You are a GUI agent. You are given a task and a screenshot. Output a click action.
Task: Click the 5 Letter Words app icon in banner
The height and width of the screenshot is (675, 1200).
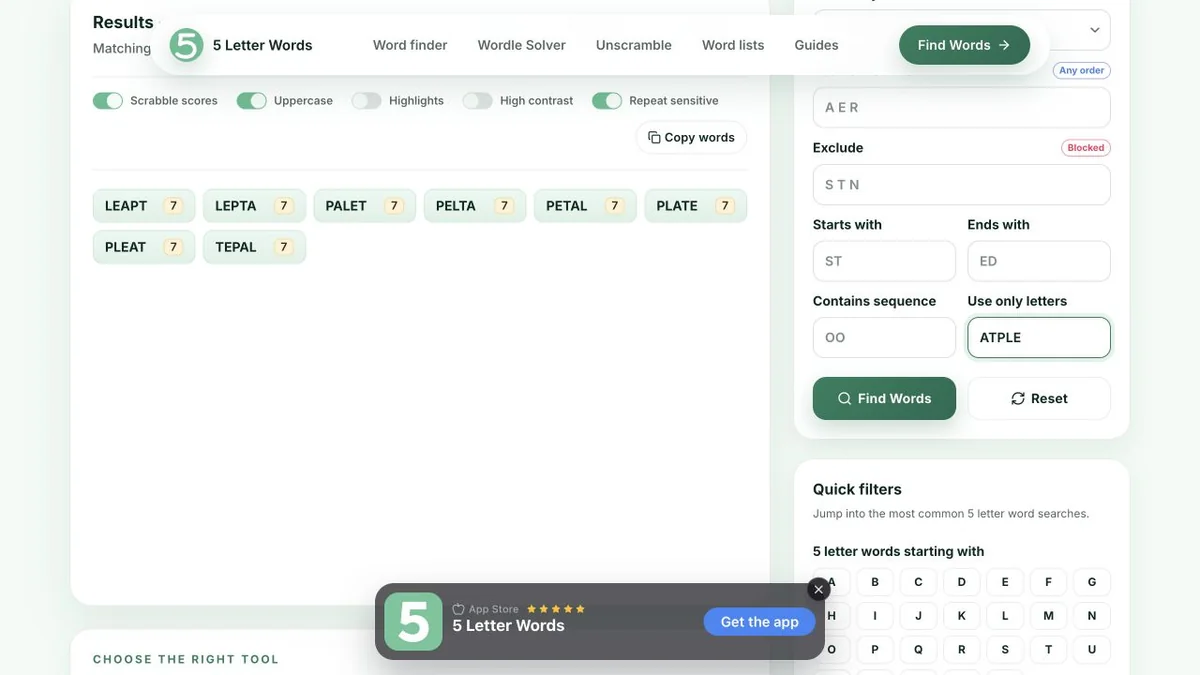(413, 622)
